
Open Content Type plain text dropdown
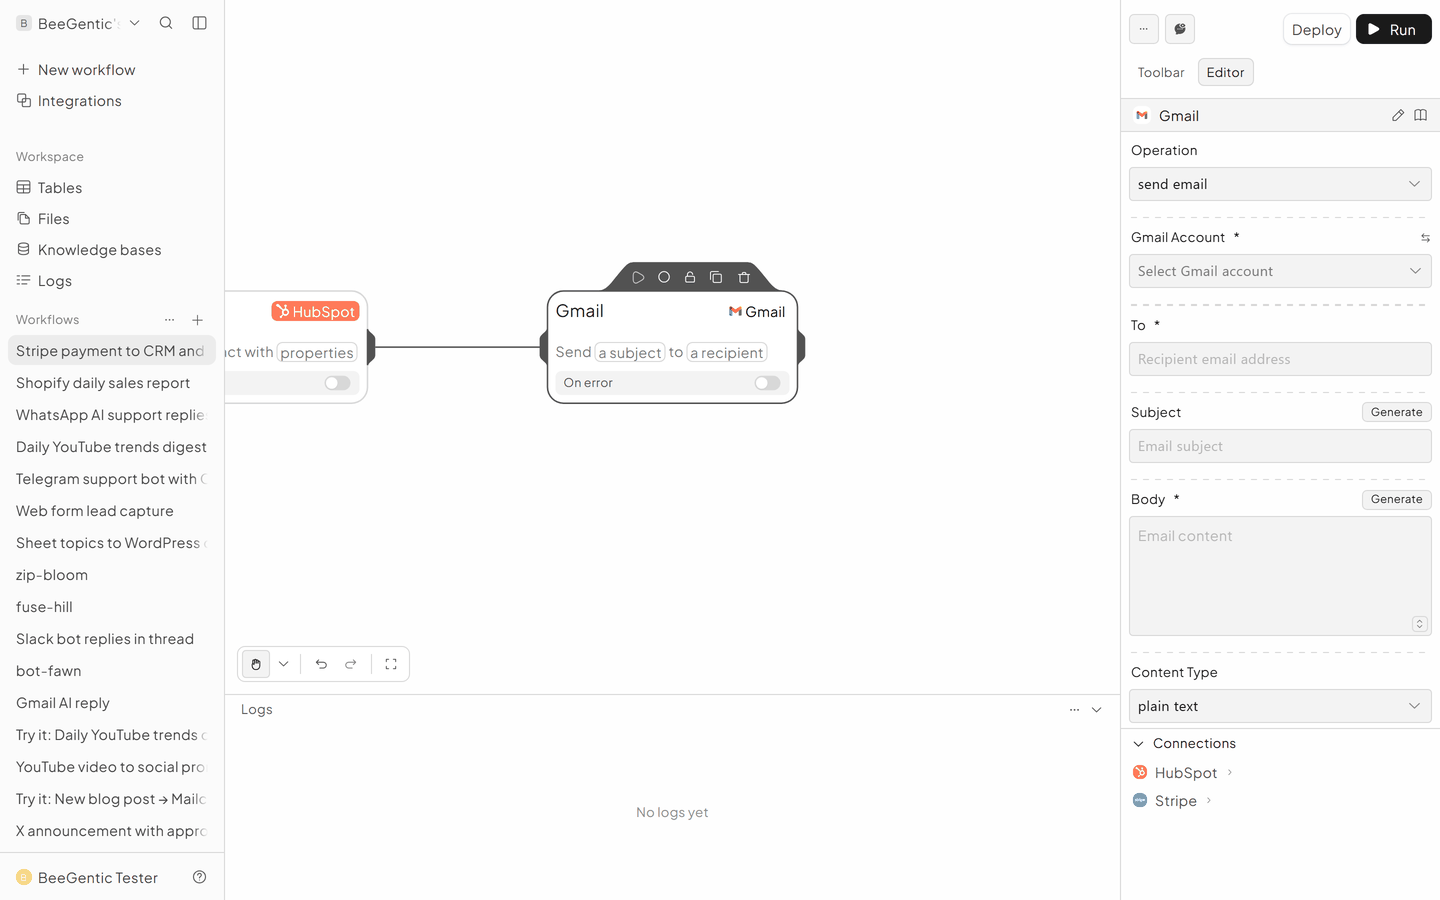(1280, 706)
